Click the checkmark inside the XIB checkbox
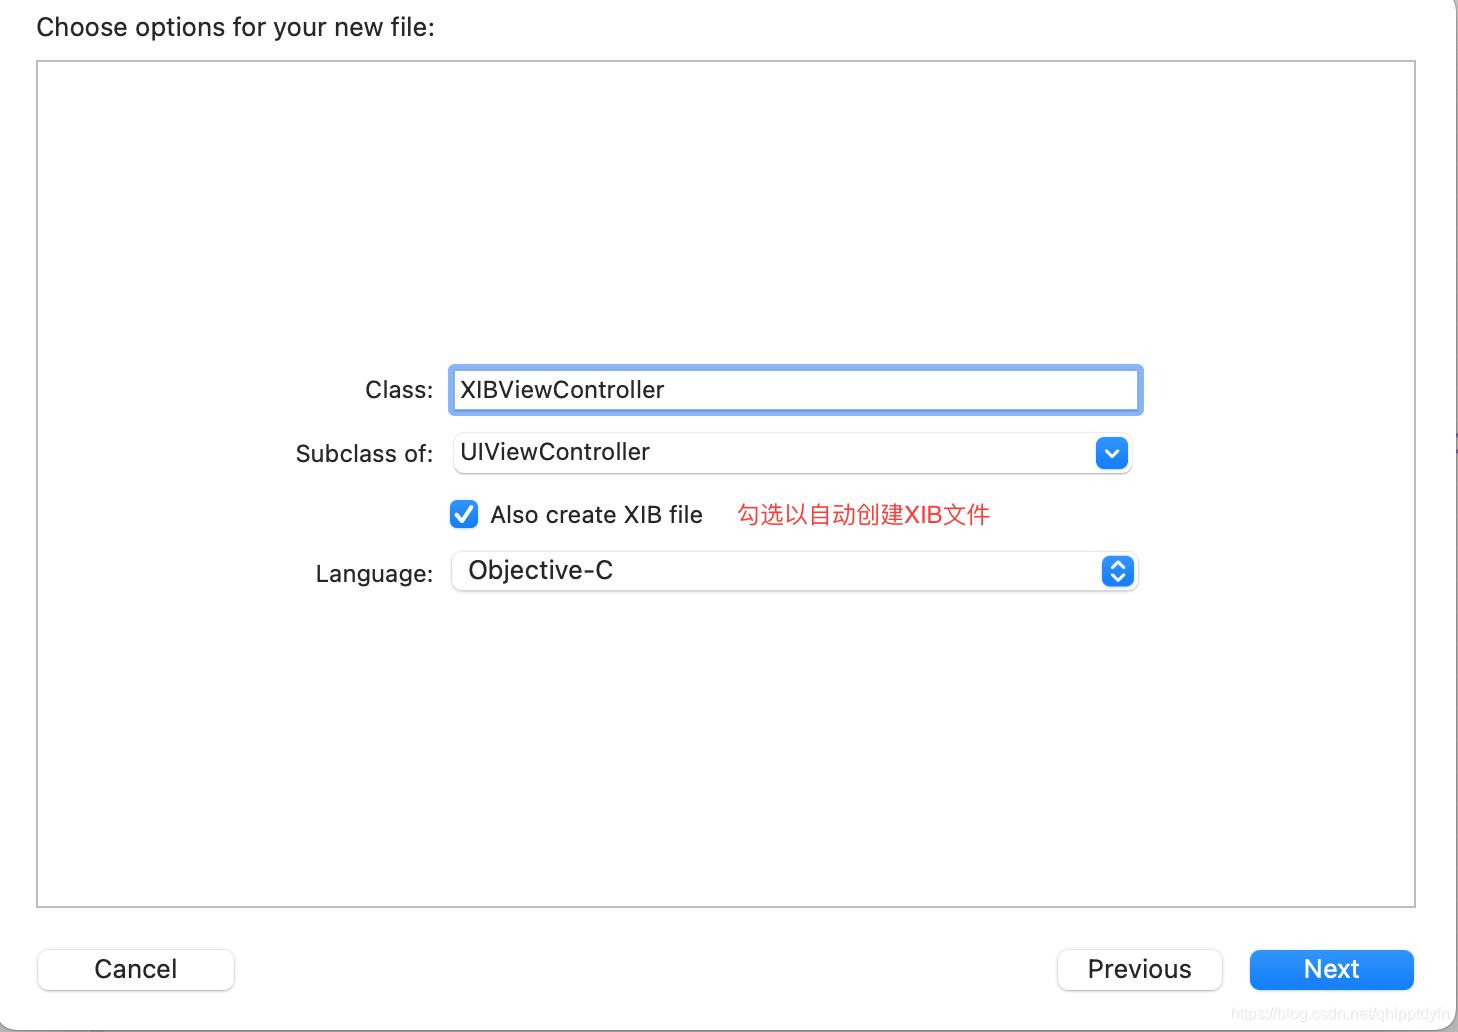 [x=464, y=514]
